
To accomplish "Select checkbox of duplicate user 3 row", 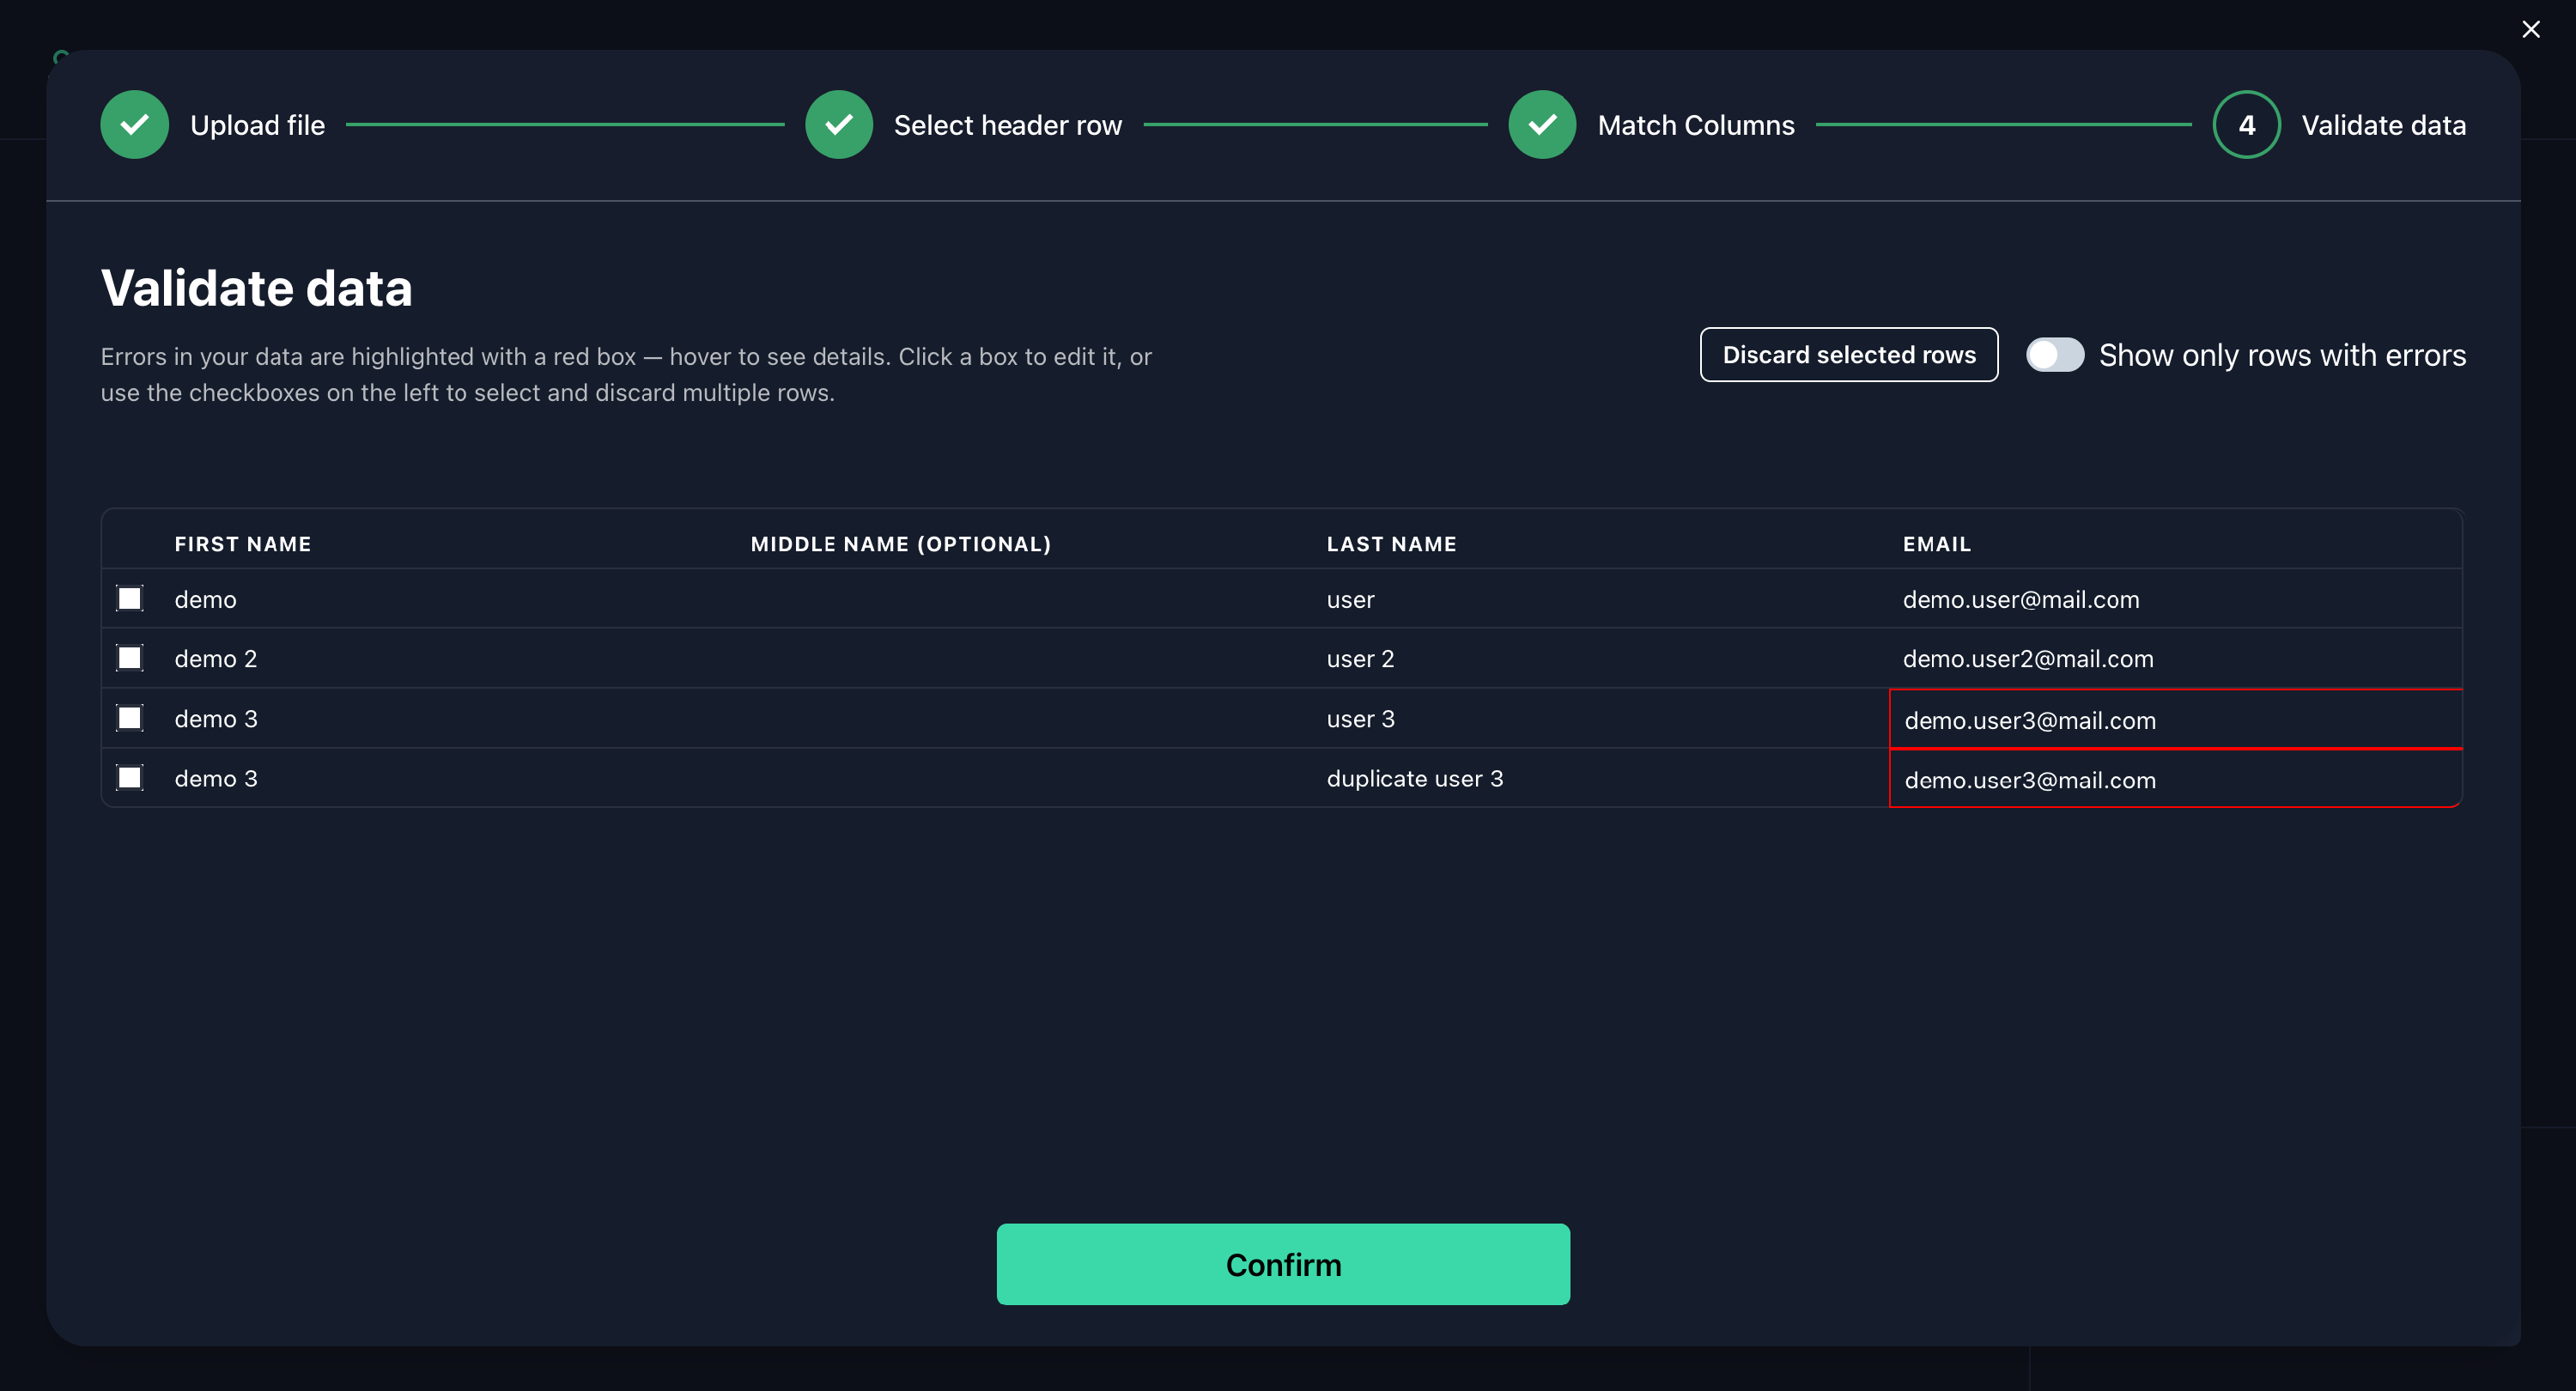I will [130, 778].
